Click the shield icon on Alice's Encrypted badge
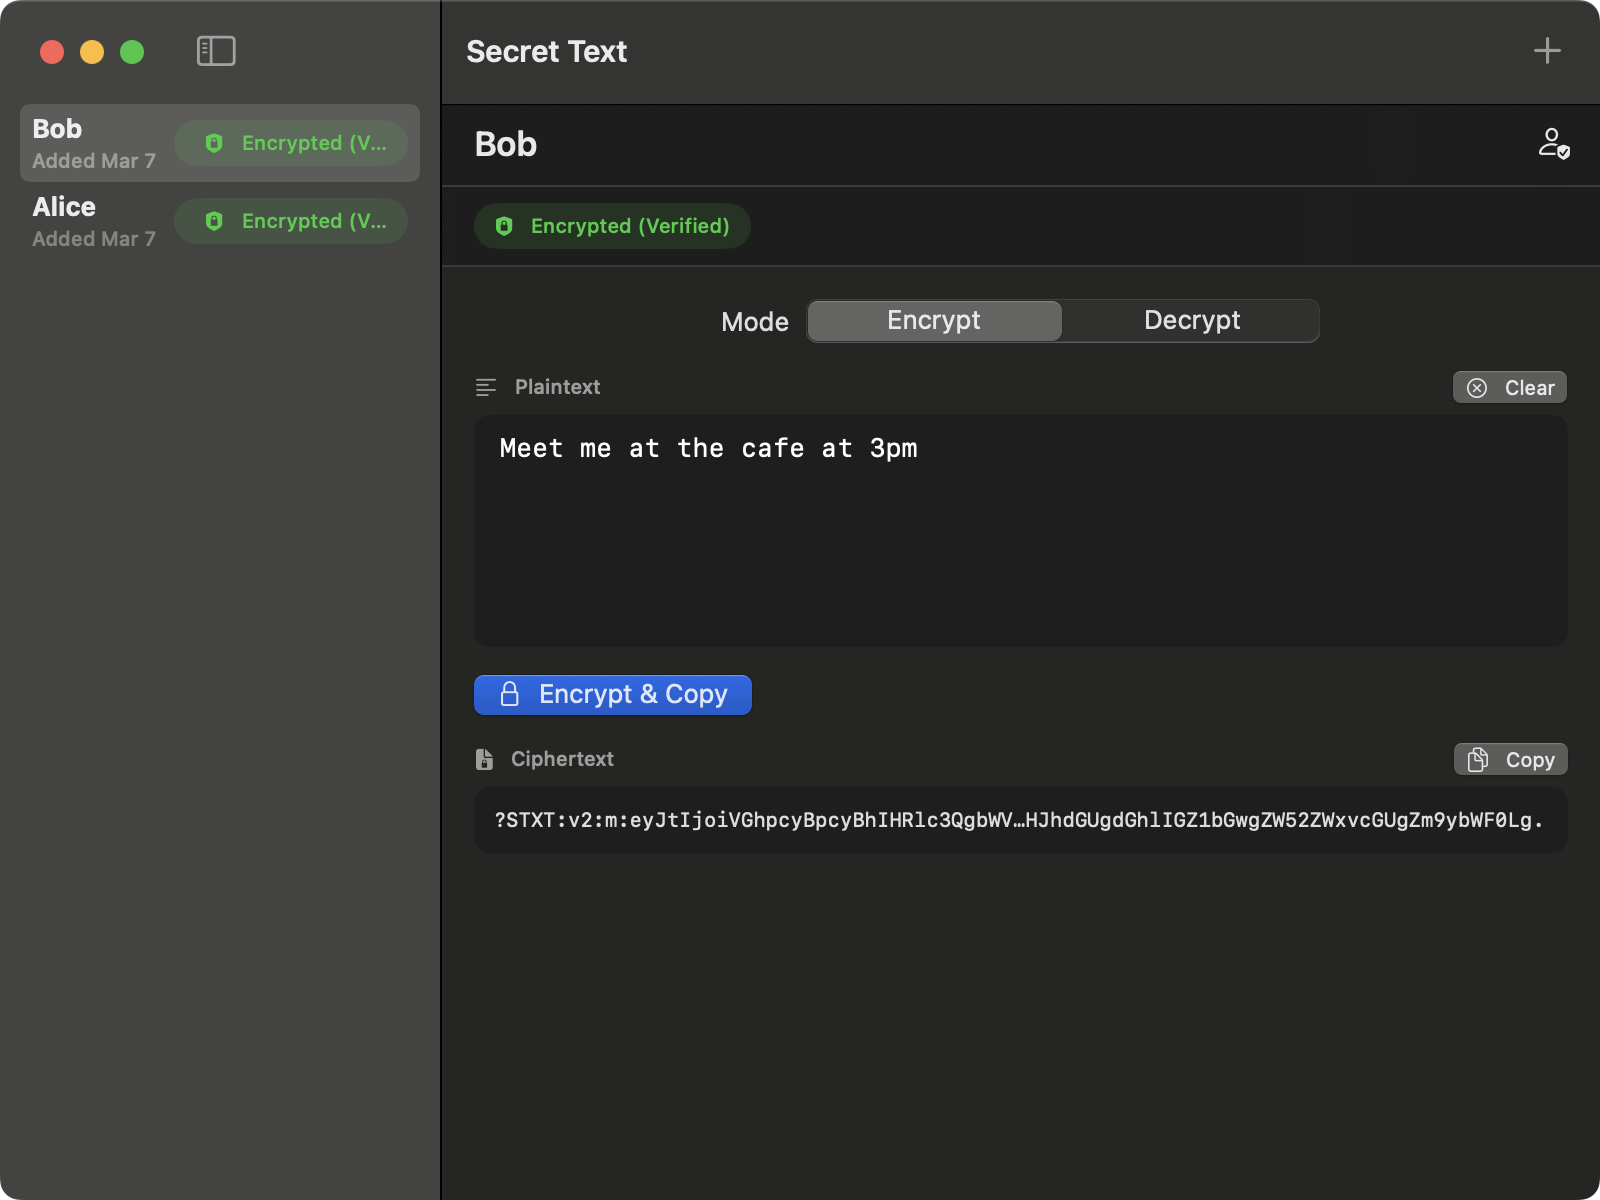Screen dimensions: 1600x1200 pos(216,221)
